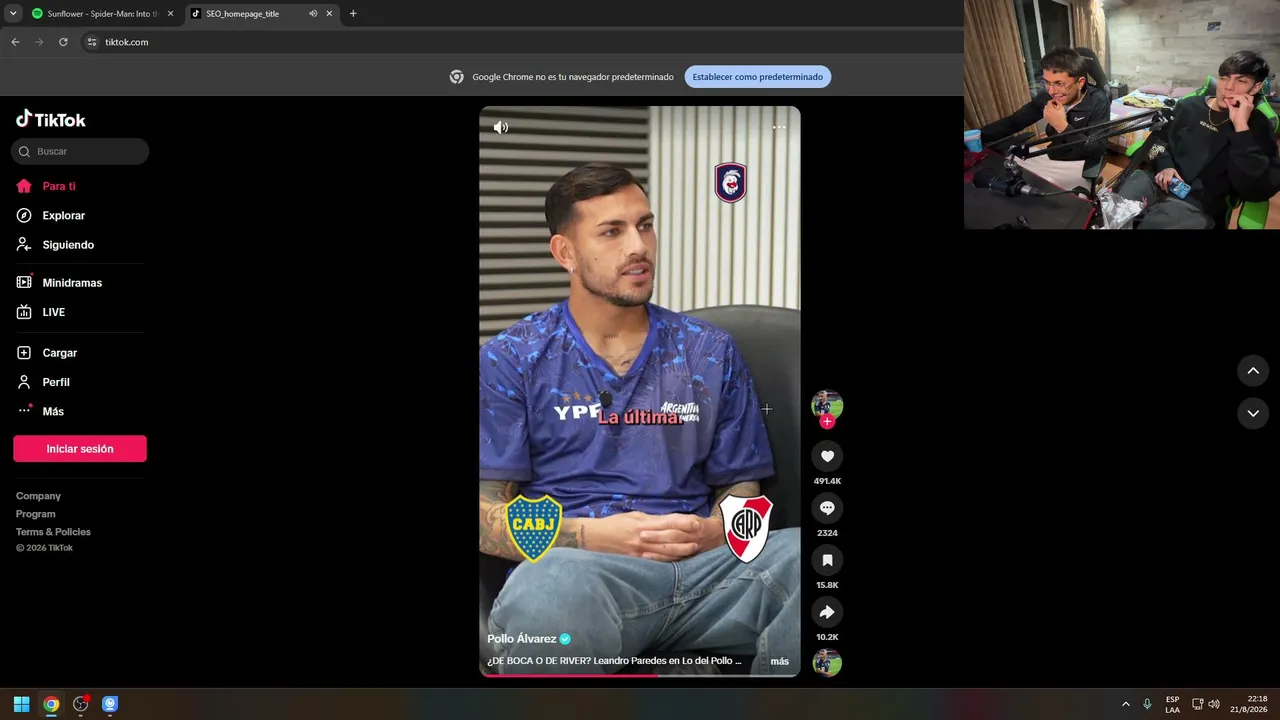Share the video using the arrow icon
1280x720 pixels.
click(827, 612)
